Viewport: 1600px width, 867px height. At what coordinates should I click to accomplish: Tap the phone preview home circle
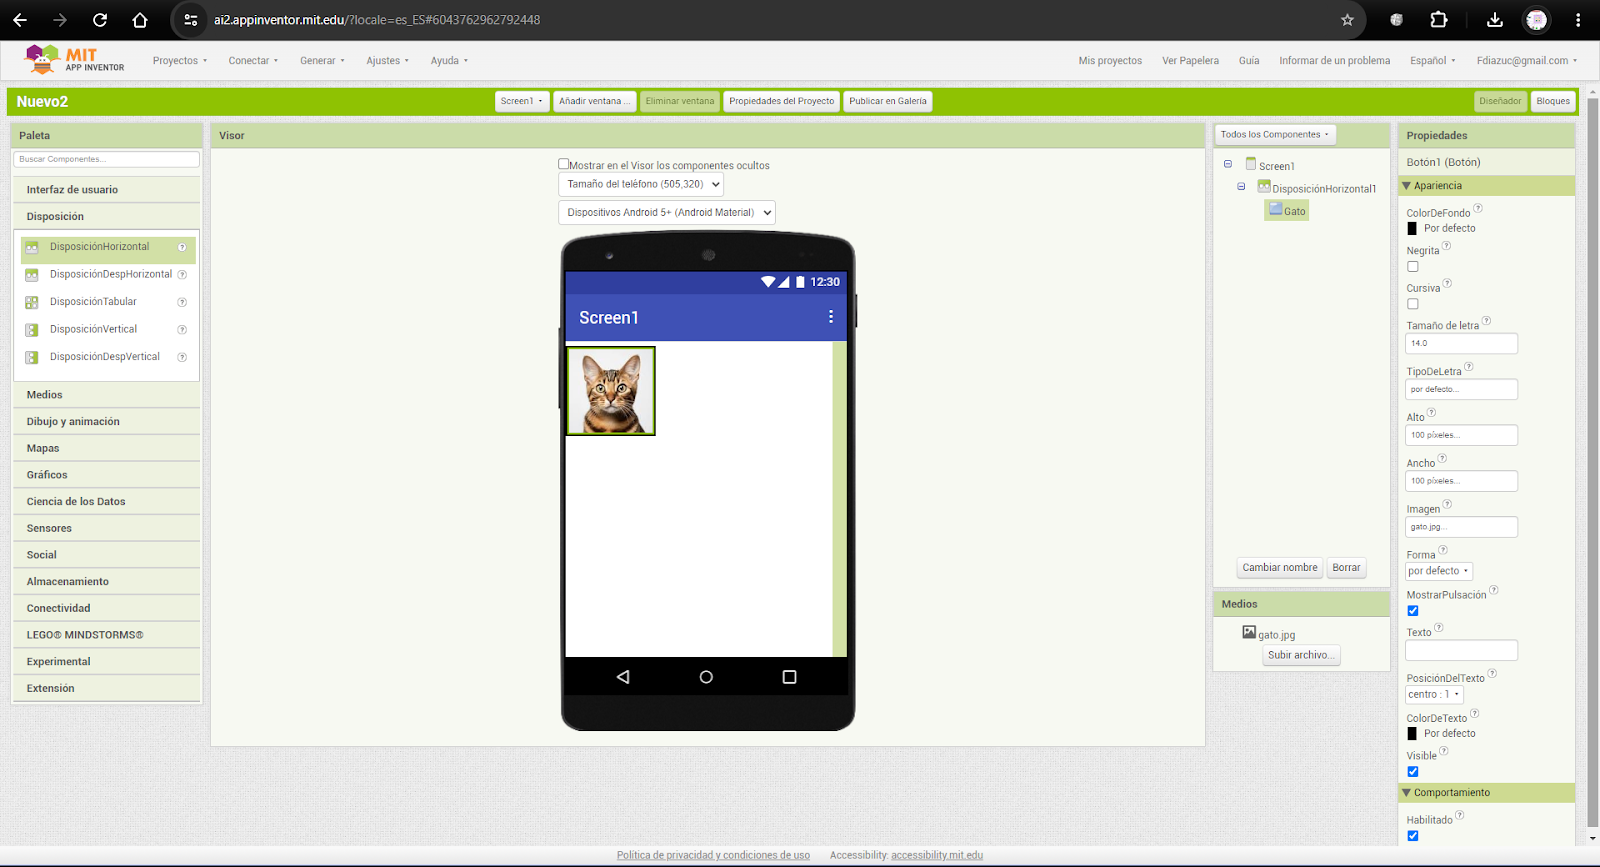[x=706, y=677]
